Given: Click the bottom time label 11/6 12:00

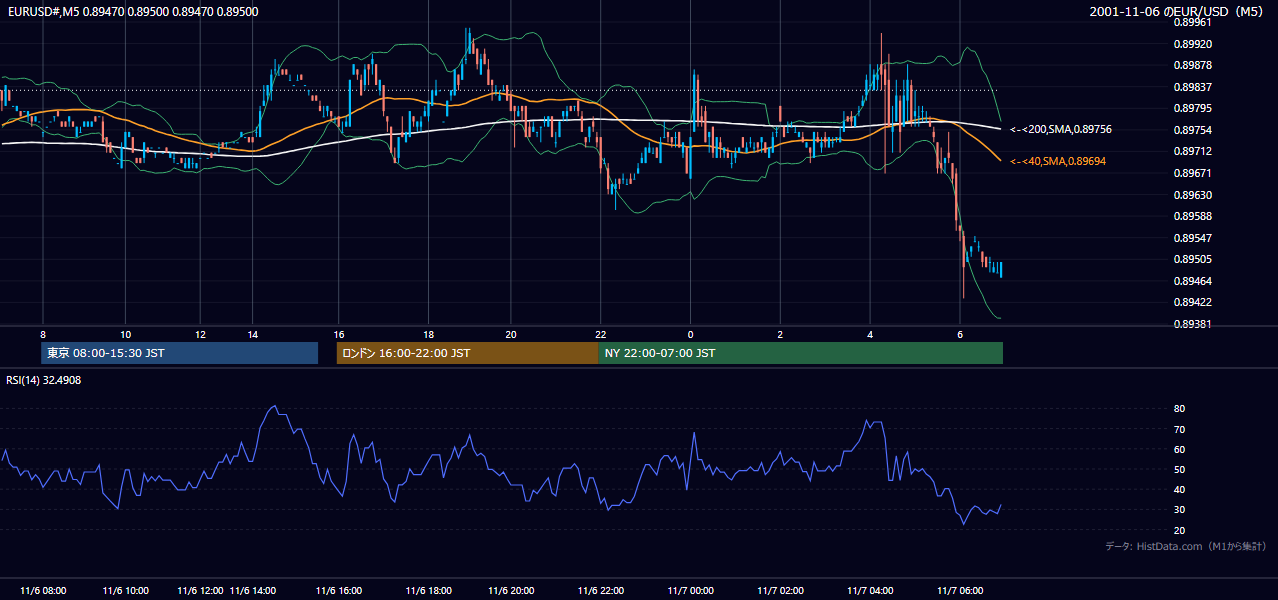Looking at the screenshot, I should 200,590.
